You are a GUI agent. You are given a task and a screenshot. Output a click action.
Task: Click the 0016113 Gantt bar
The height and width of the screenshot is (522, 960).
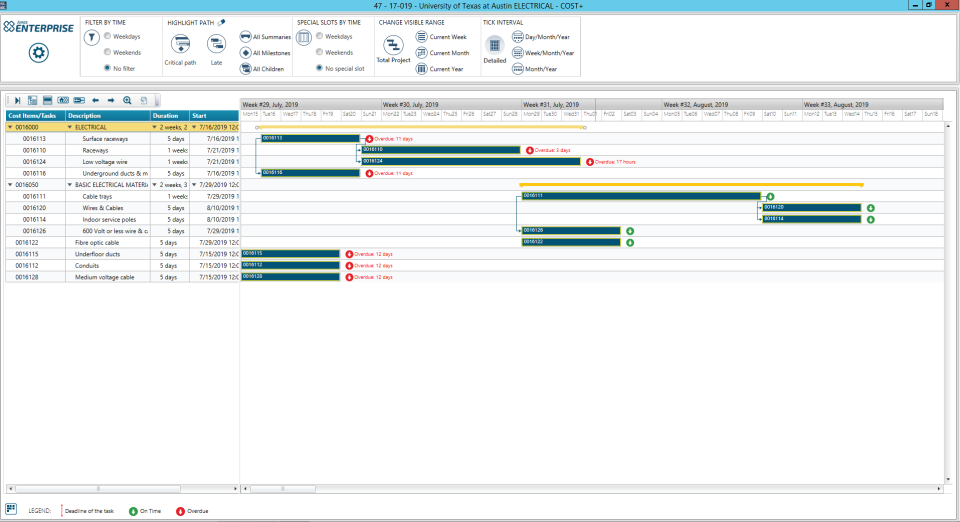click(x=310, y=138)
